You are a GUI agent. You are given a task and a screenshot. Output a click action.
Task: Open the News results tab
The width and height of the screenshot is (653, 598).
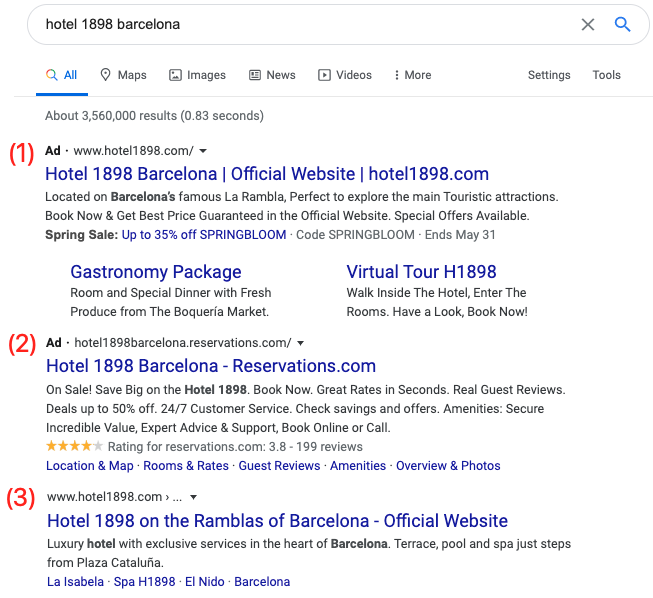[x=272, y=75]
